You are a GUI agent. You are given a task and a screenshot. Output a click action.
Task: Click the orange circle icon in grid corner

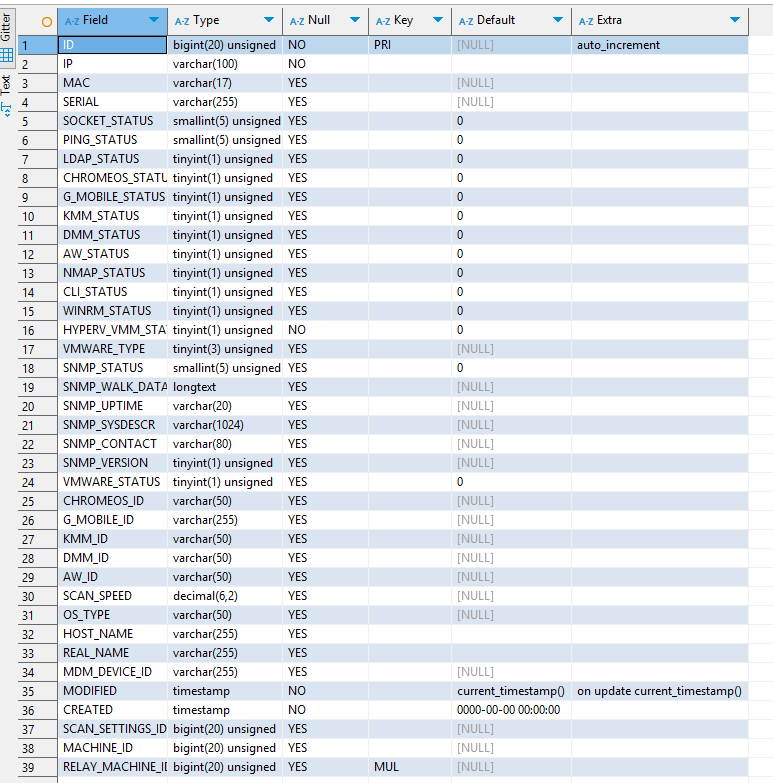pos(46,21)
